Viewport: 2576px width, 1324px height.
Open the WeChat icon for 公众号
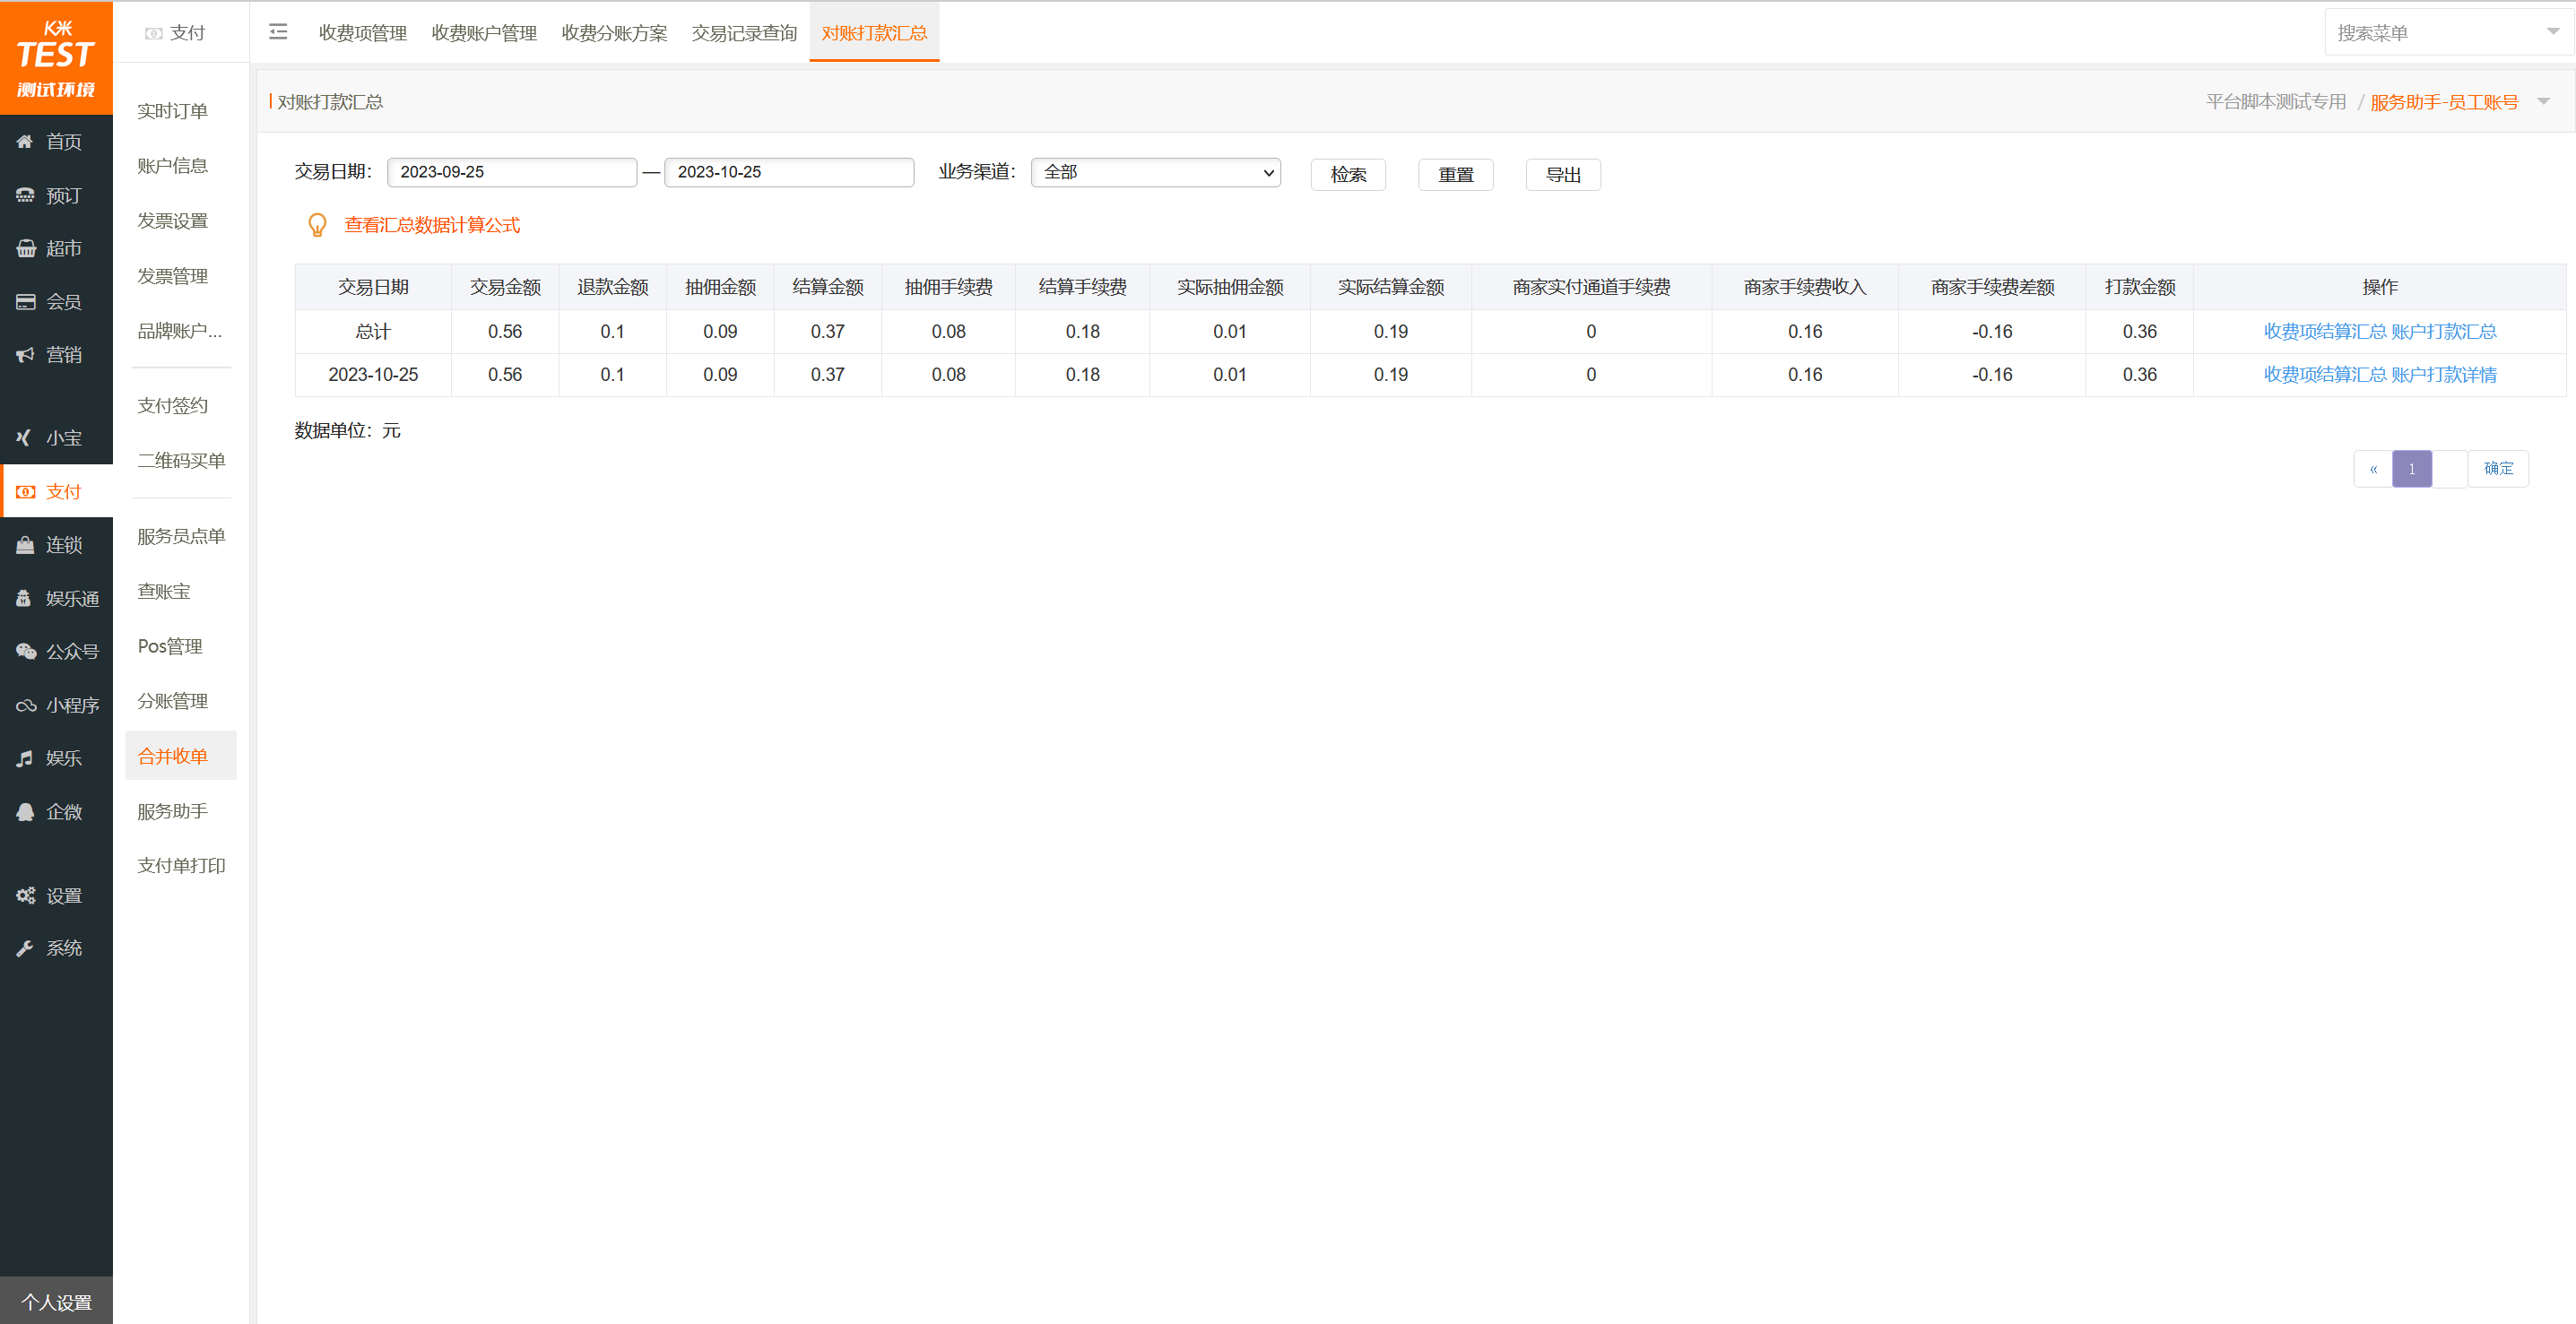[25, 652]
